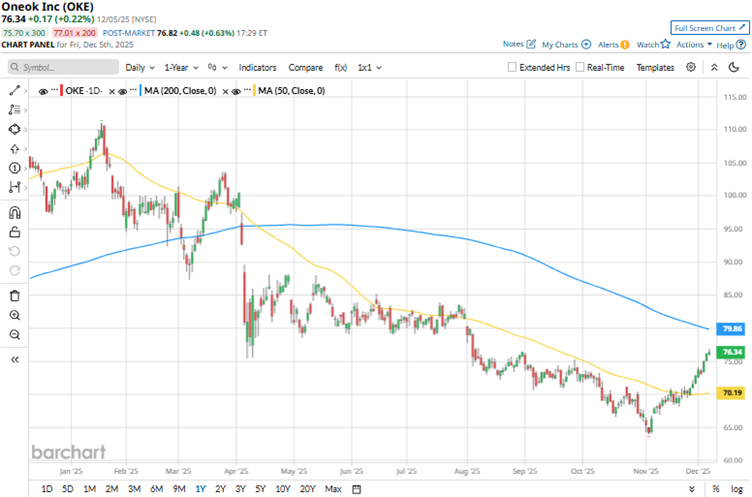Open the Full Screen Chart

pos(709,28)
